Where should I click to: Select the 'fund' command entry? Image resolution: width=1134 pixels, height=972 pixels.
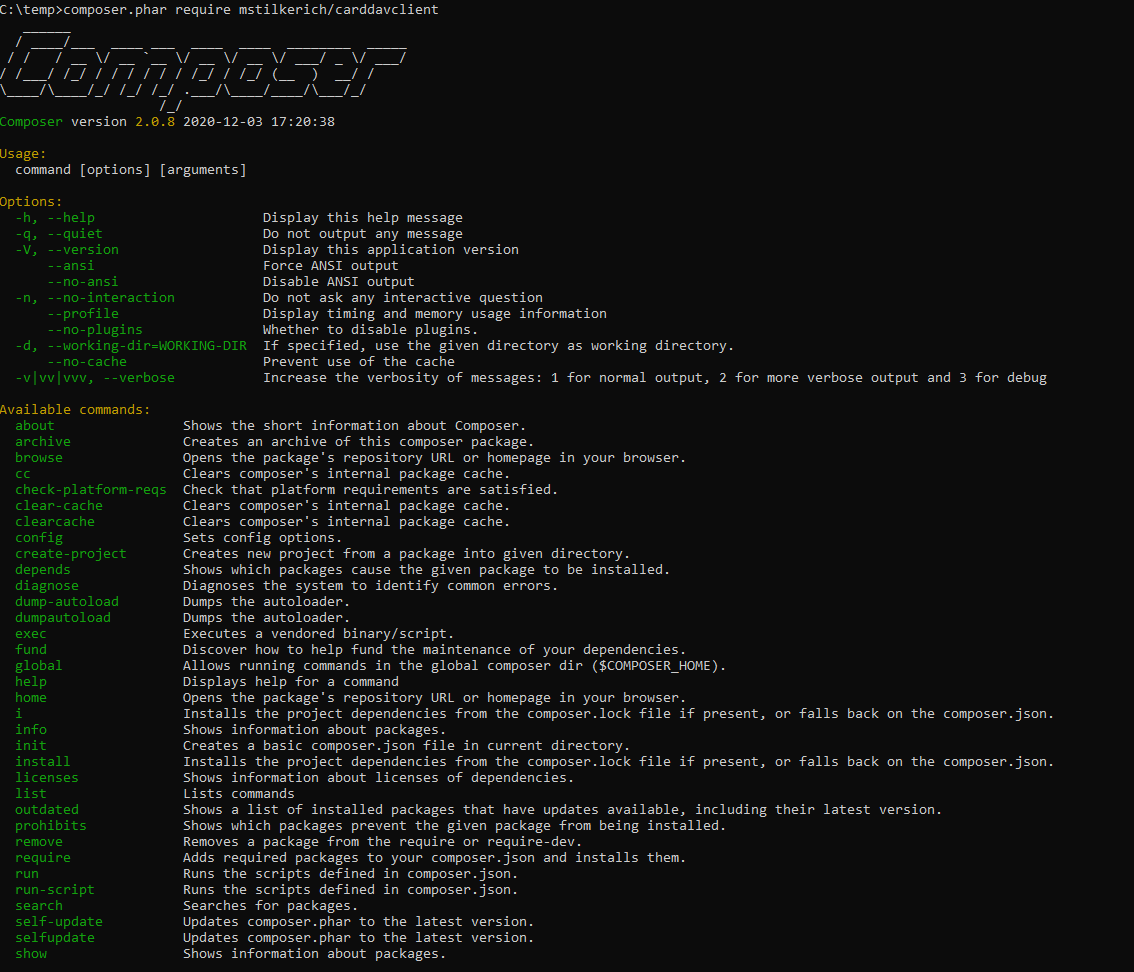pyautogui.click(x=30, y=649)
